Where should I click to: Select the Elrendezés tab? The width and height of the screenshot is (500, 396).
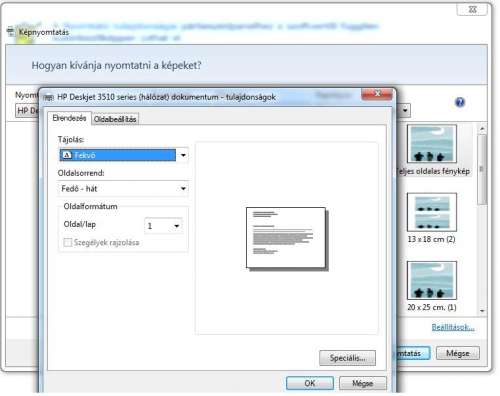69,118
